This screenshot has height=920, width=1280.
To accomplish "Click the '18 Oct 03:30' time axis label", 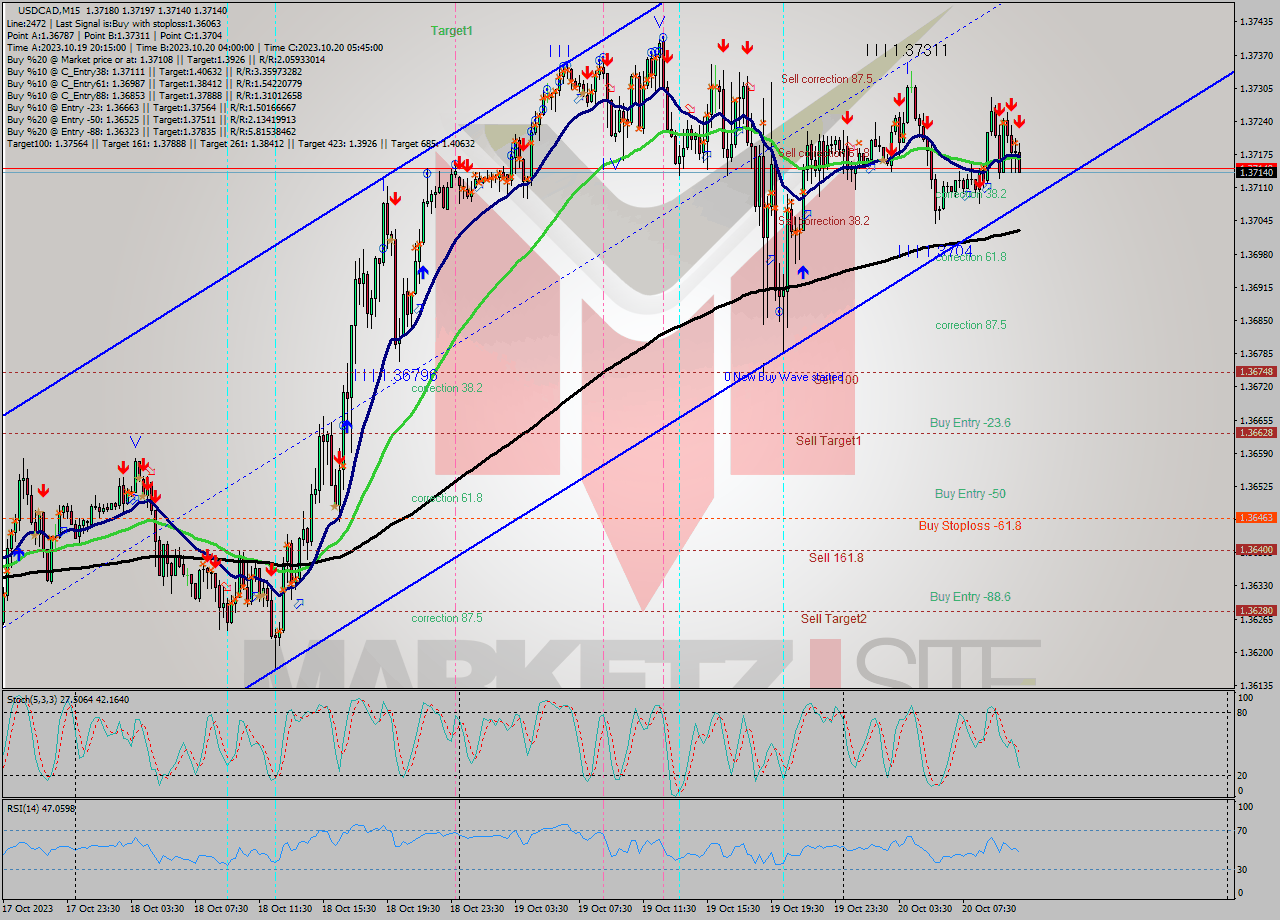I will click(x=155, y=909).
